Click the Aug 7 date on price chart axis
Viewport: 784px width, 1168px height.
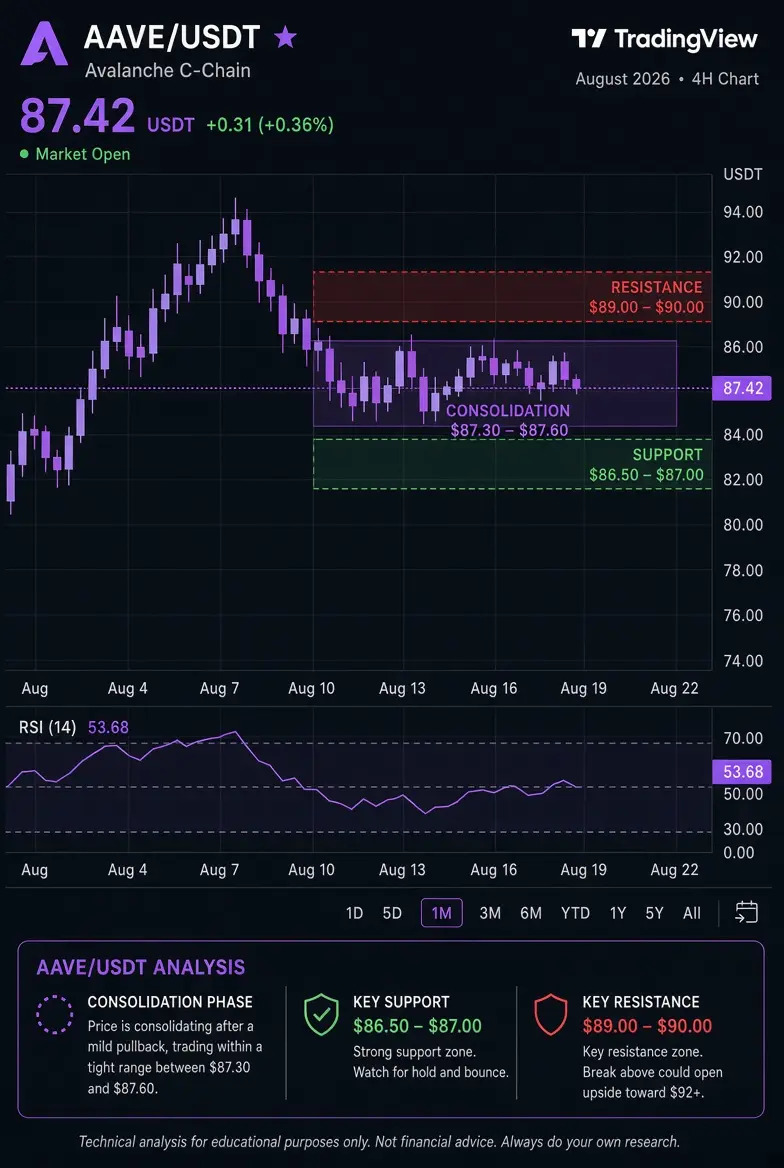[219, 688]
